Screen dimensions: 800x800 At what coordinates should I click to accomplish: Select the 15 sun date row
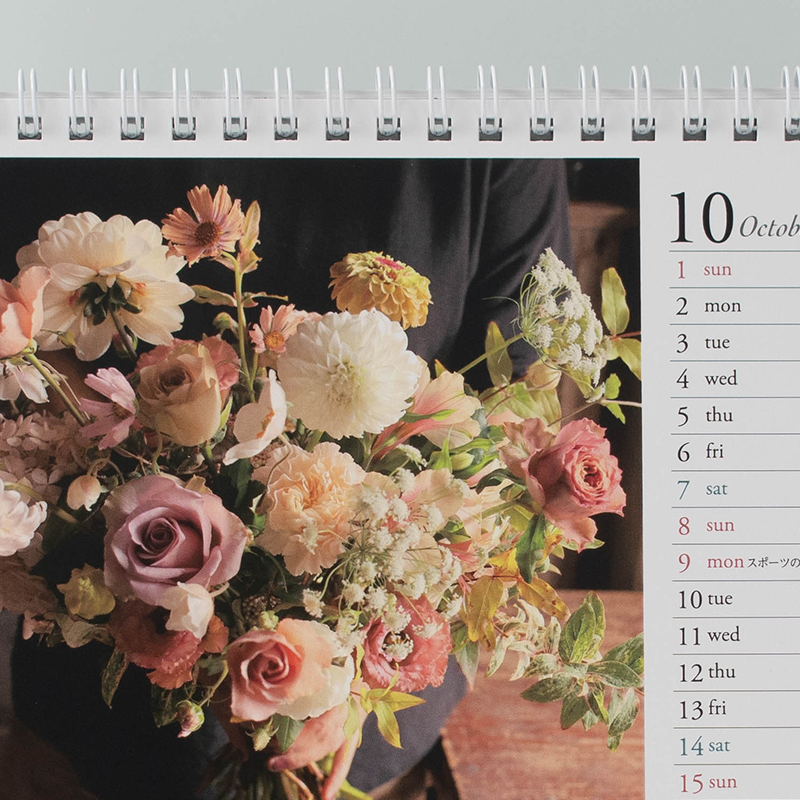pos(735,783)
